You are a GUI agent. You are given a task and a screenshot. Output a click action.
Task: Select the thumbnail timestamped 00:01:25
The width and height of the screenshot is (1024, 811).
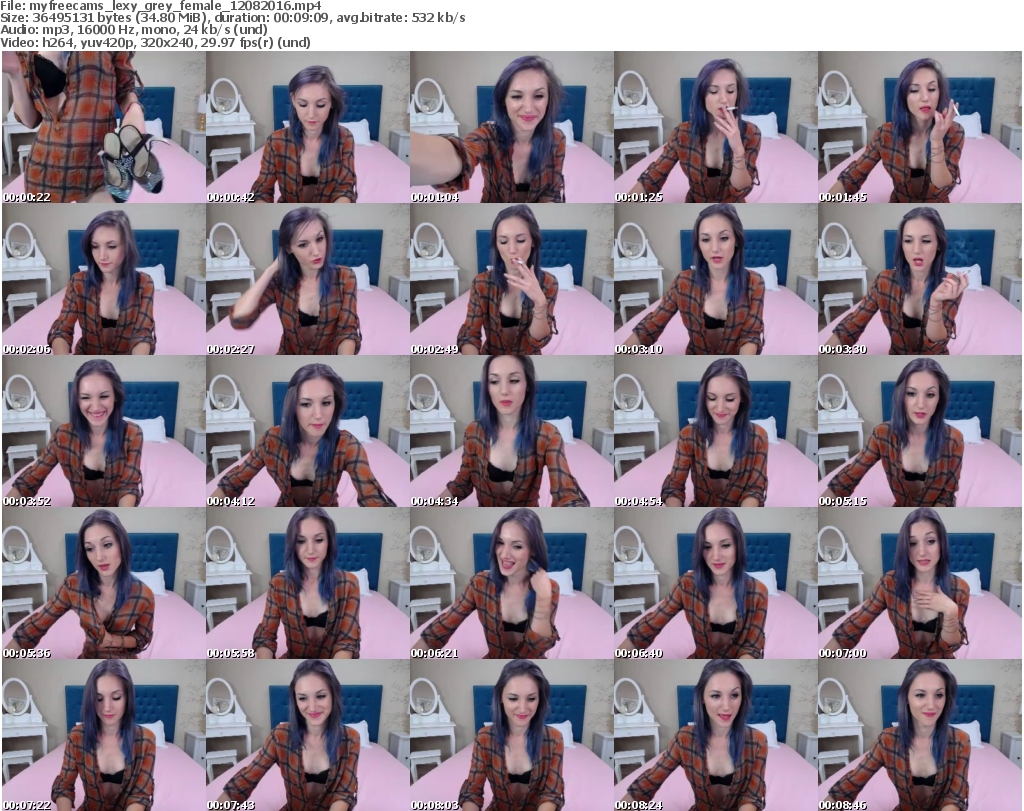[716, 127]
